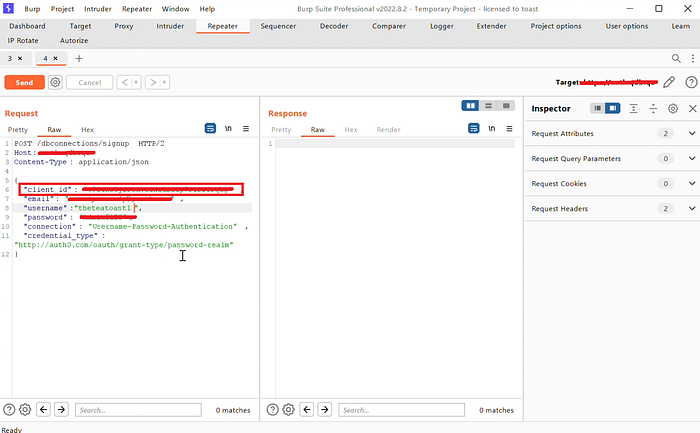Image resolution: width=700 pixels, height=433 pixels.
Task: Open the Window menu
Action: tap(175, 9)
